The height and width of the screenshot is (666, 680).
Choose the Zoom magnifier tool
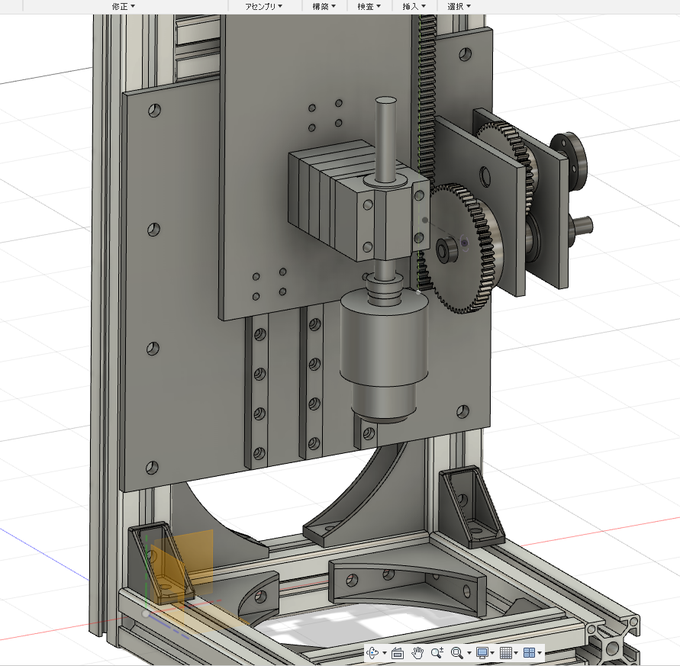point(437,653)
